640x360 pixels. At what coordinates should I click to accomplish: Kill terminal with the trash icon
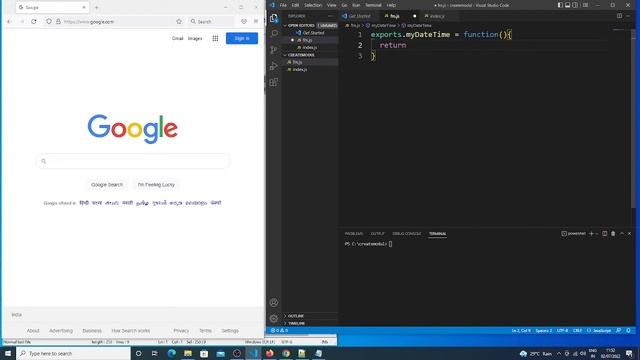pyautogui.click(x=613, y=233)
